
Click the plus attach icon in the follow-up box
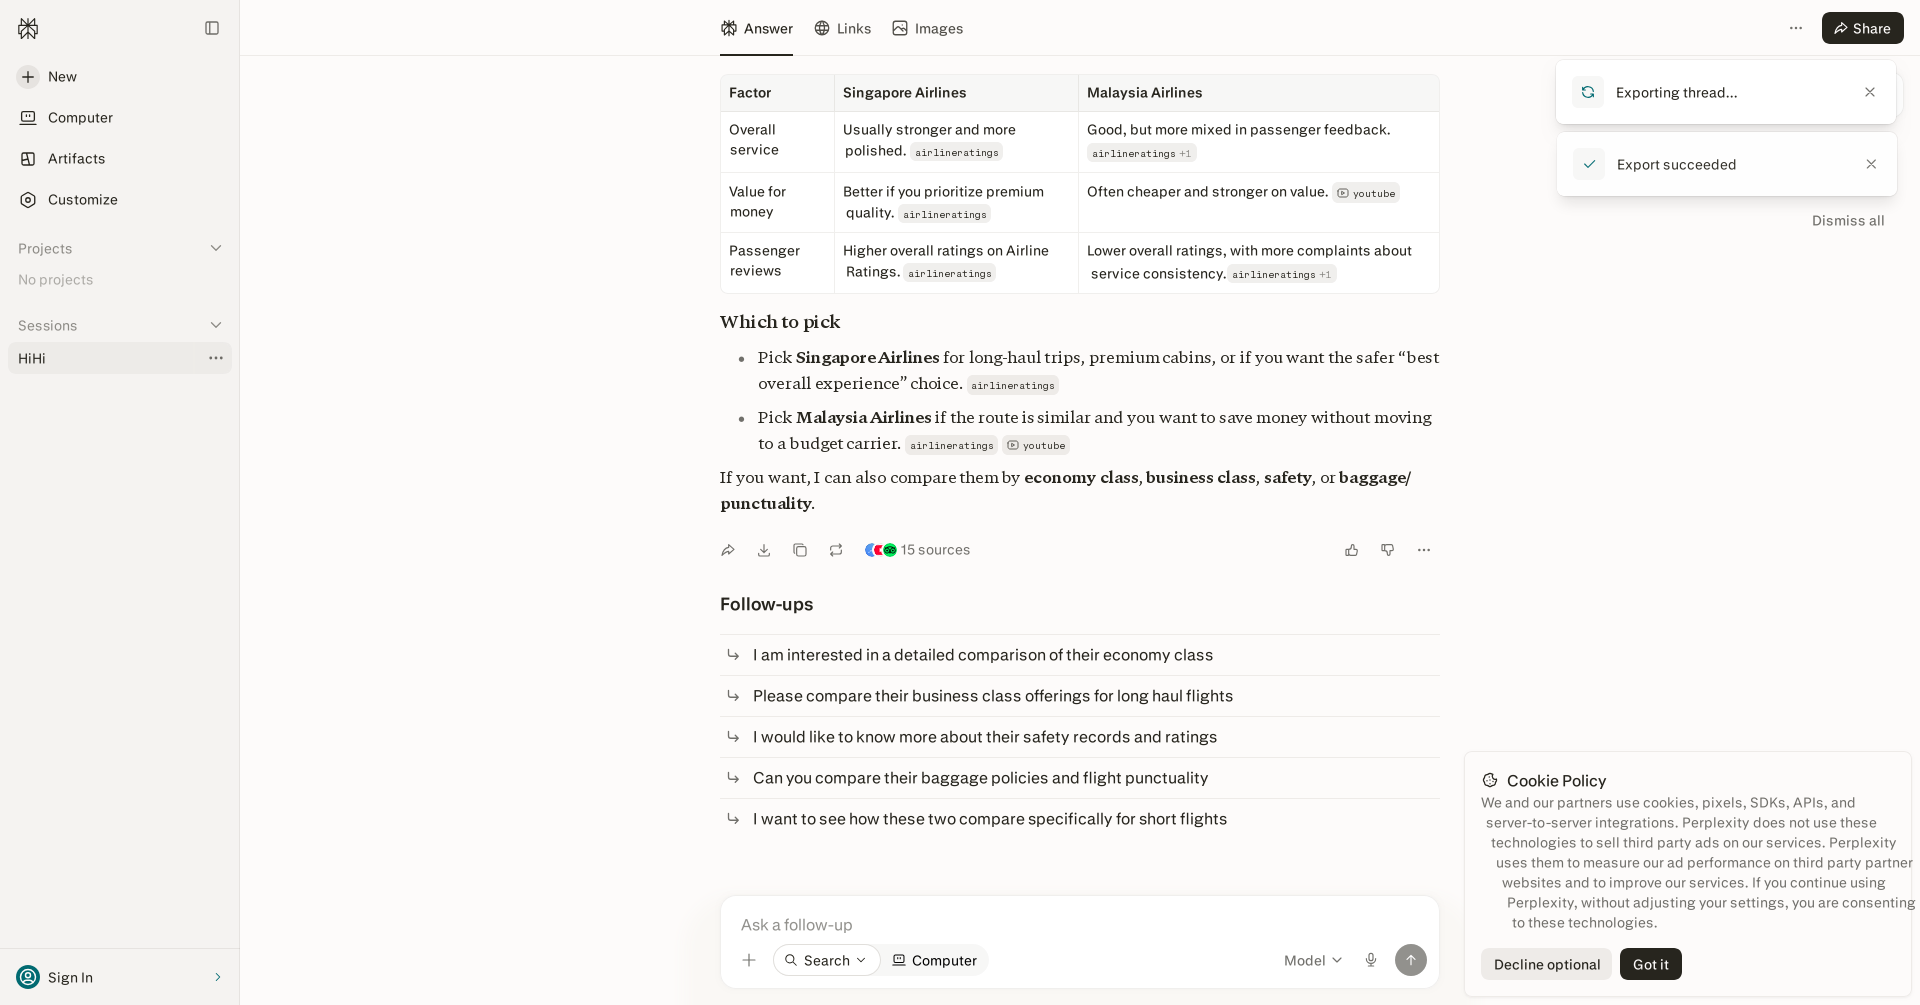[x=749, y=960]
